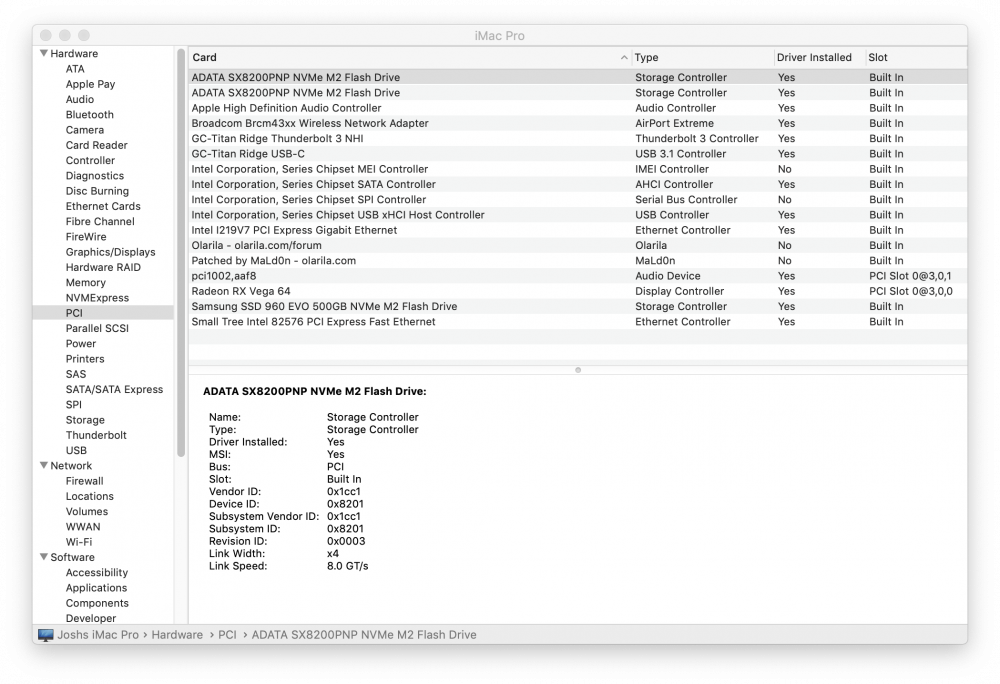1000x684 pixels.
Task: Click PCI in the path bar
Action: click(227, 635)
